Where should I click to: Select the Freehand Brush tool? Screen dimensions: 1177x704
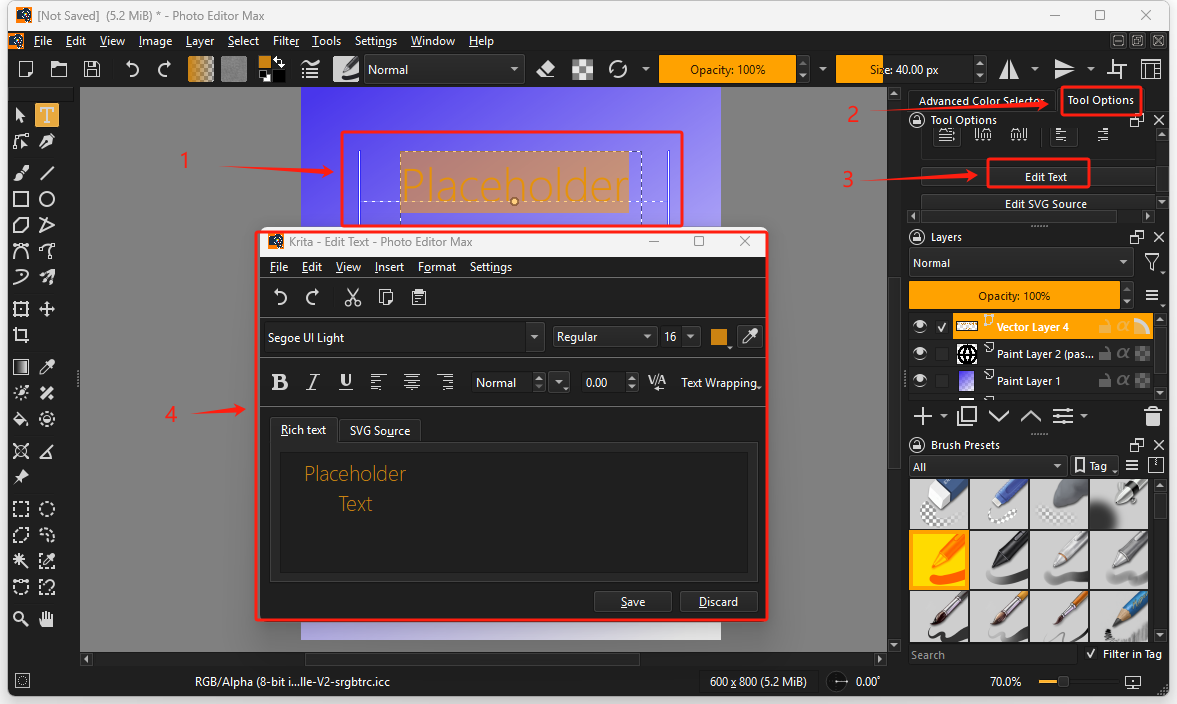click(21, 173)
